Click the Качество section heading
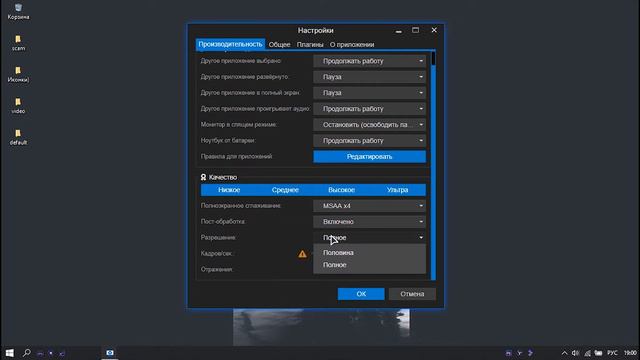Screen dimensions: 640x360 223,177
